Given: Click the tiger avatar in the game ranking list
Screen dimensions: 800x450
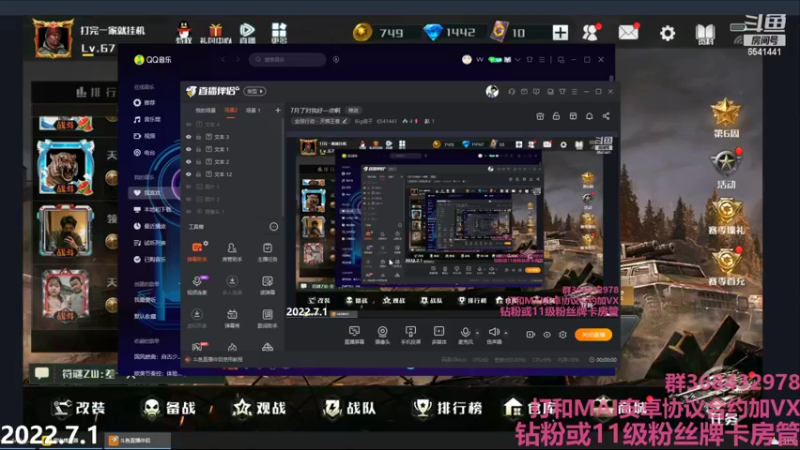Looking at the screenshot, I should (x=66, y=167).
